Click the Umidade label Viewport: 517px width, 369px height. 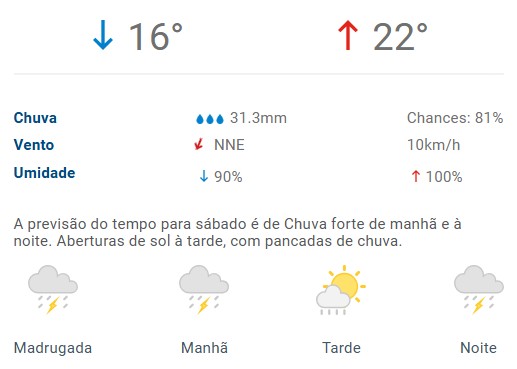(44, 173)
